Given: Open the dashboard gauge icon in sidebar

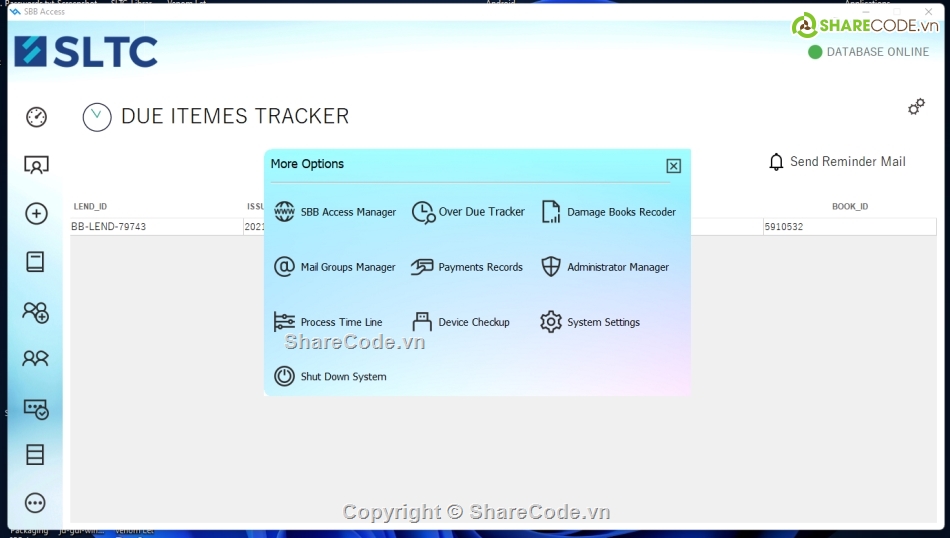Looking at the screenshot, I should (x=36, y=117).
